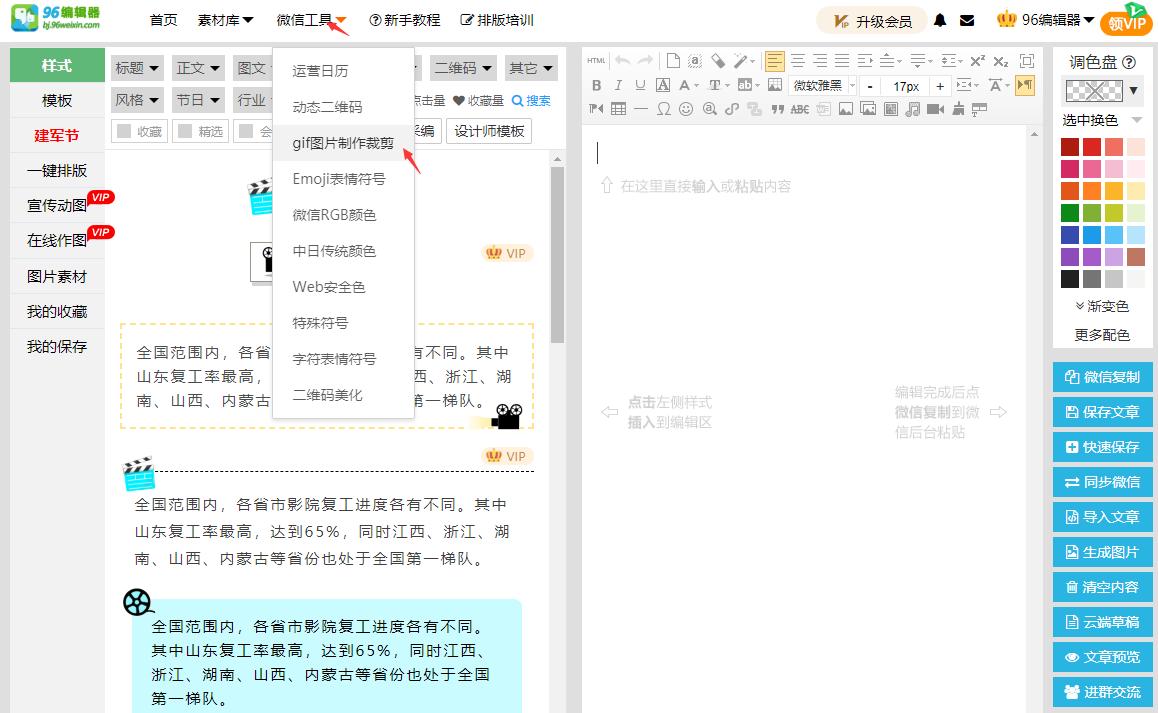Open the 标题 styles dropdown

[135, 66]
